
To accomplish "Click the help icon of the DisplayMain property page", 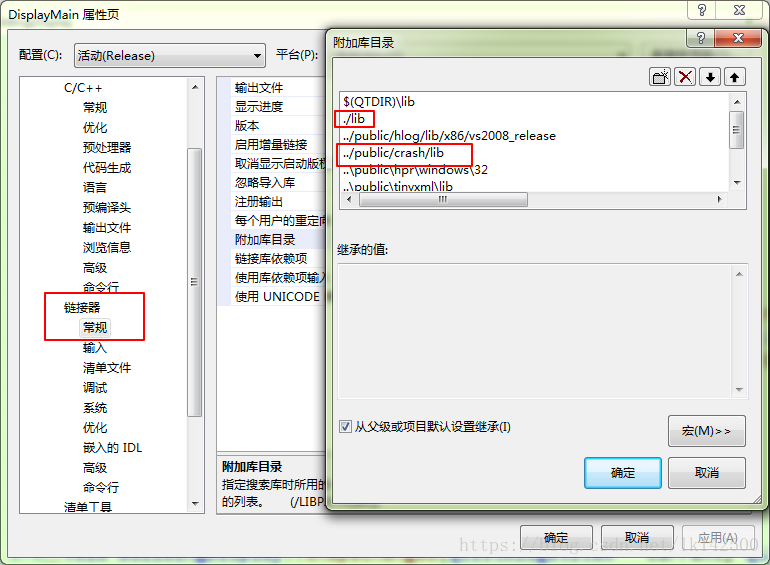I will pyautogui.click(x=702, y=10).
